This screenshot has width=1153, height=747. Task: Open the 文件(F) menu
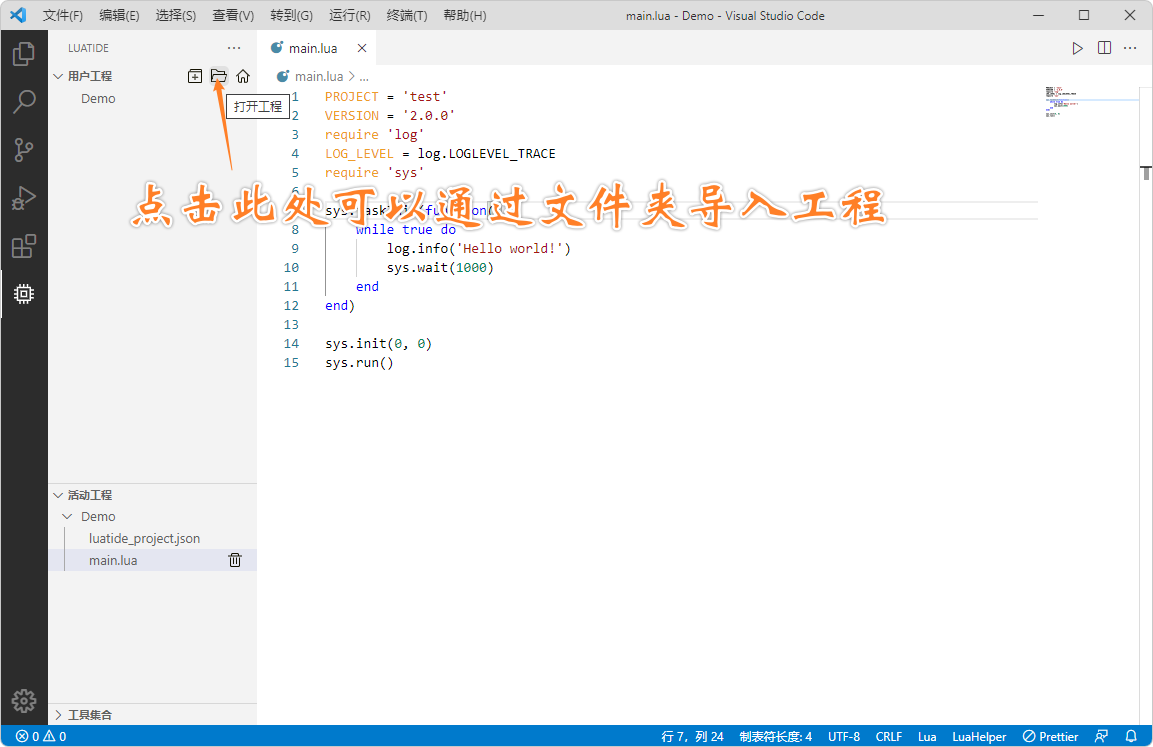click(63, 15)
